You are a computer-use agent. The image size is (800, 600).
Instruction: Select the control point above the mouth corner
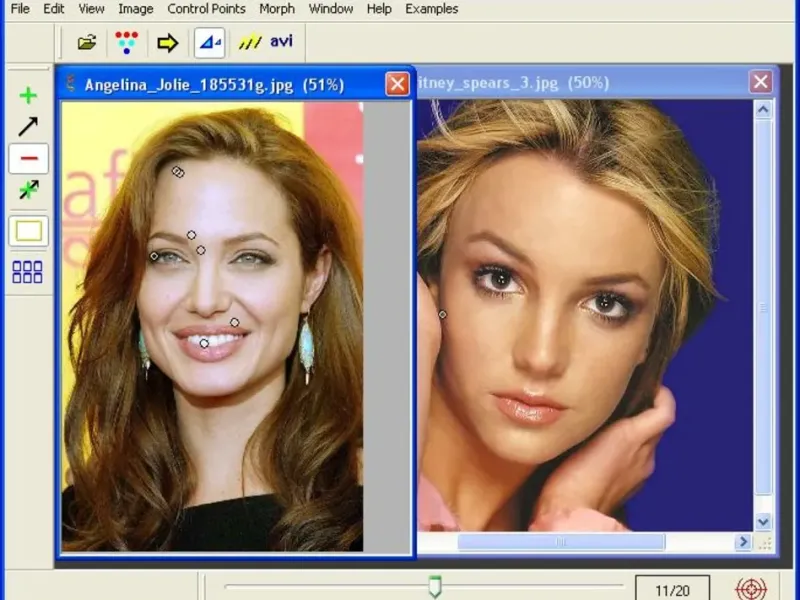click(x=234, y=322)
